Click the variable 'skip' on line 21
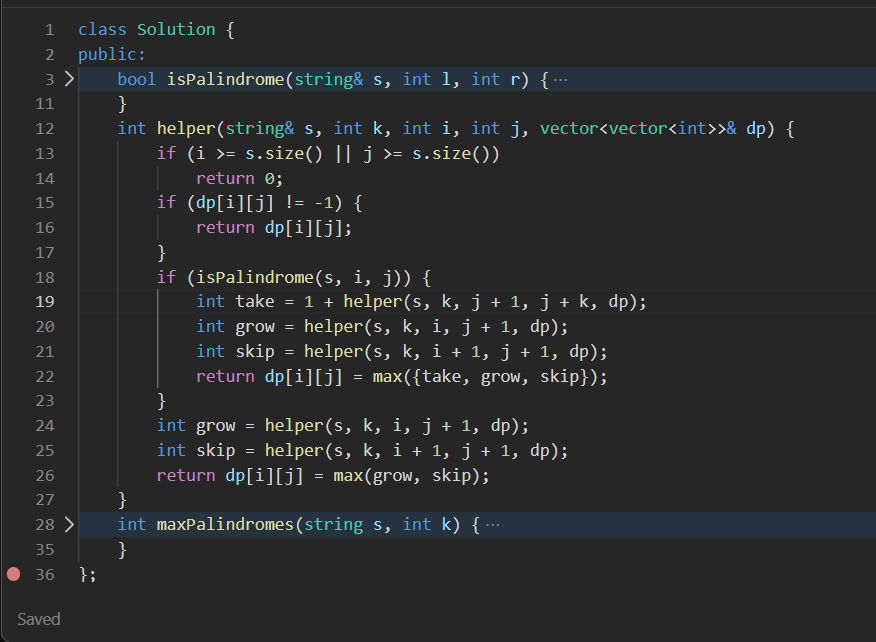 pos(255,352)
